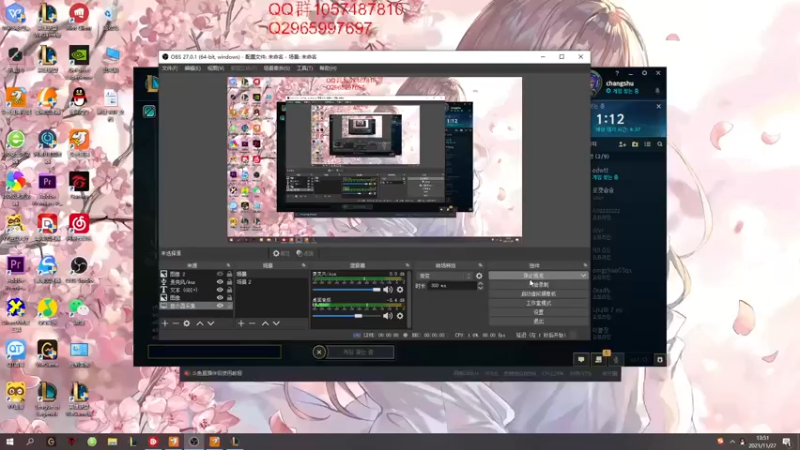Pop out the 来源 dock panel icon

click(x=228, y=265)
